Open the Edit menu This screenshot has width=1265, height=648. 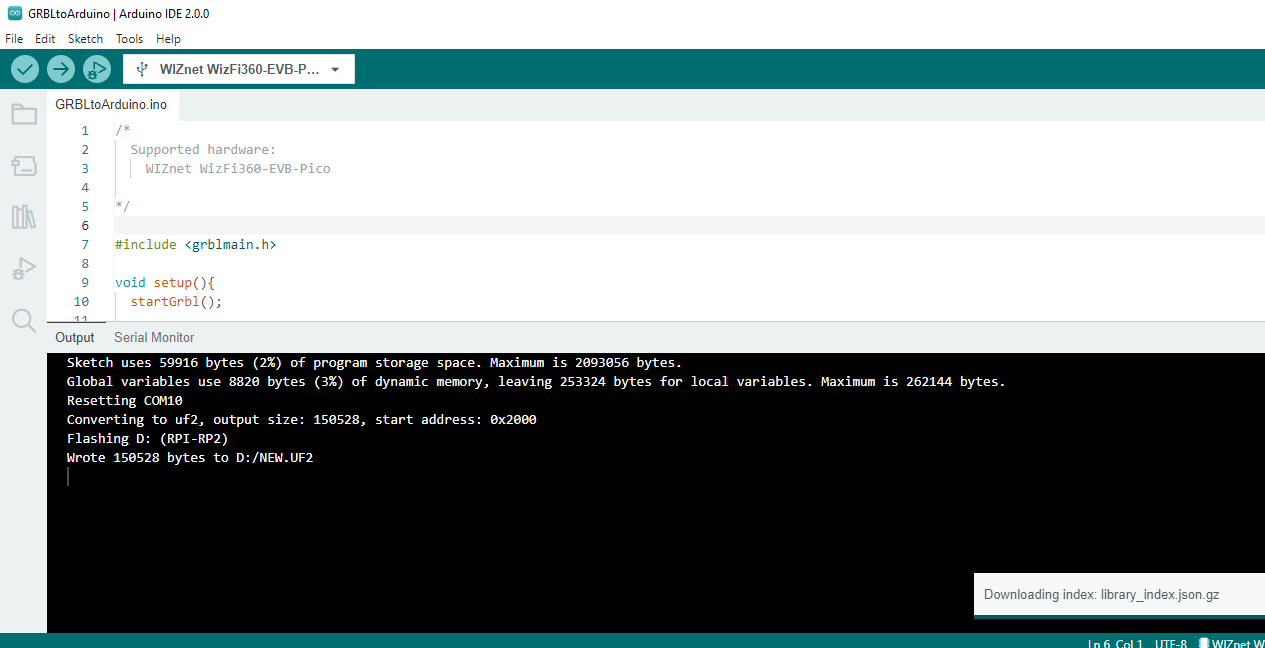point(45,39)
